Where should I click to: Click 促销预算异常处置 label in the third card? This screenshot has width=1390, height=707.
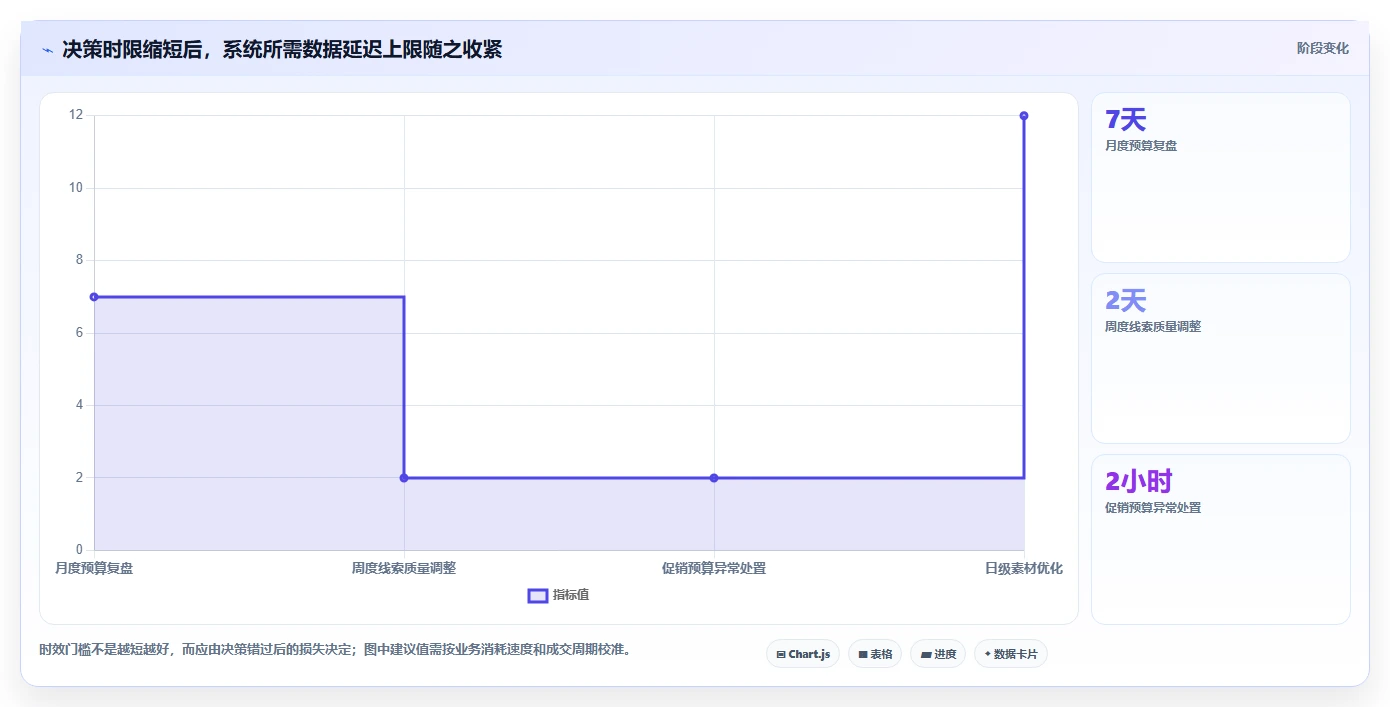coord(1153,508)
